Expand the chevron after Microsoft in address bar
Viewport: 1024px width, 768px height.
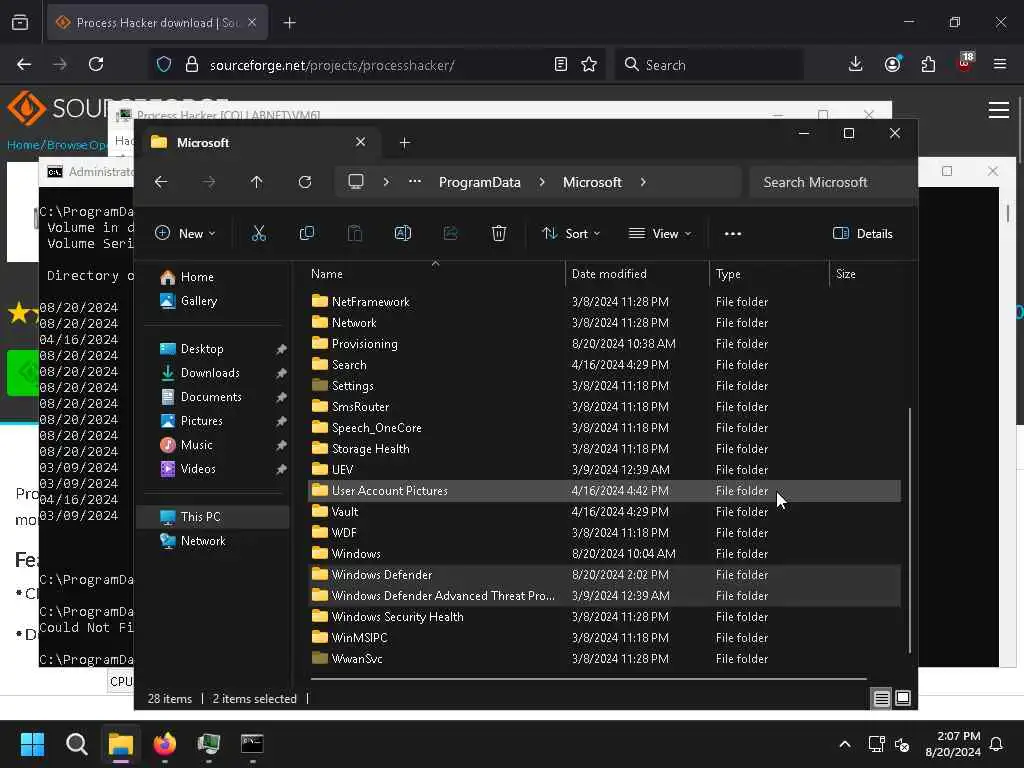[x=643, y=182]
